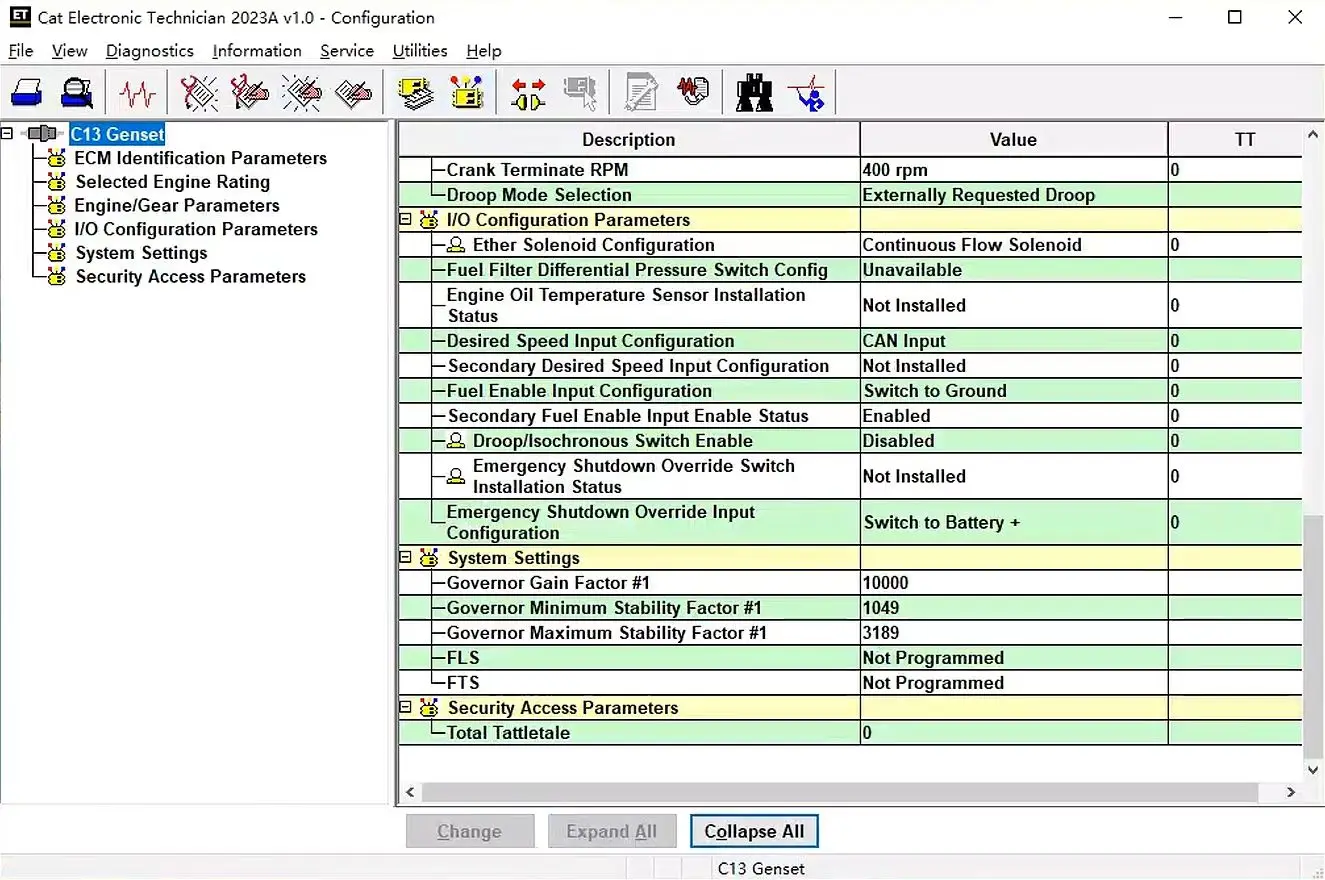This screenshot has width=1325, height=880.
Task: Open Logged Event Codes toolbar icon
Action: coord(353,93)
